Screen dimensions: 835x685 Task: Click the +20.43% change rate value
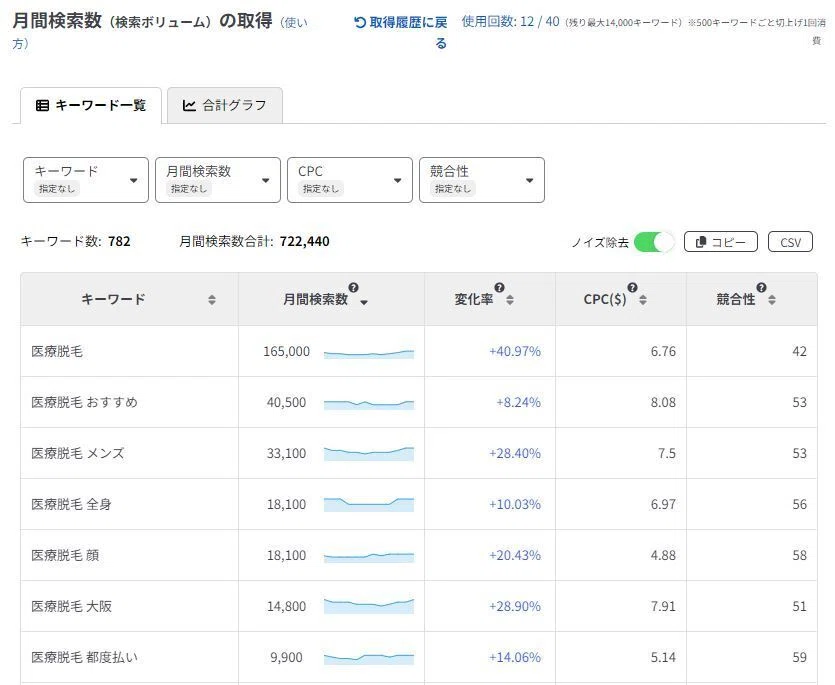point(514,556)
